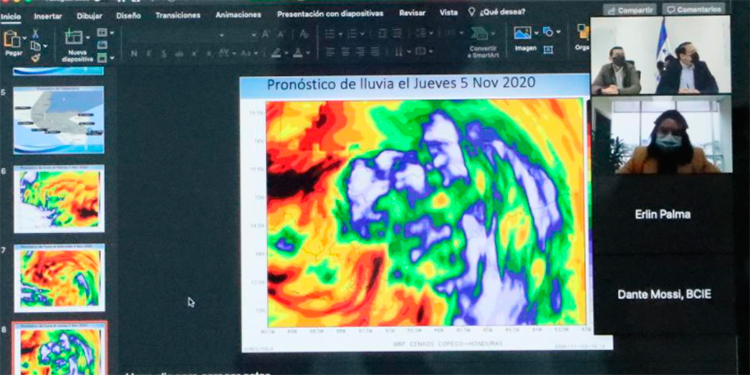The height and width of the screenshot is (375, 750).
Task: Select the Erlin Palma participant tile
Action: tap(663, 214)
